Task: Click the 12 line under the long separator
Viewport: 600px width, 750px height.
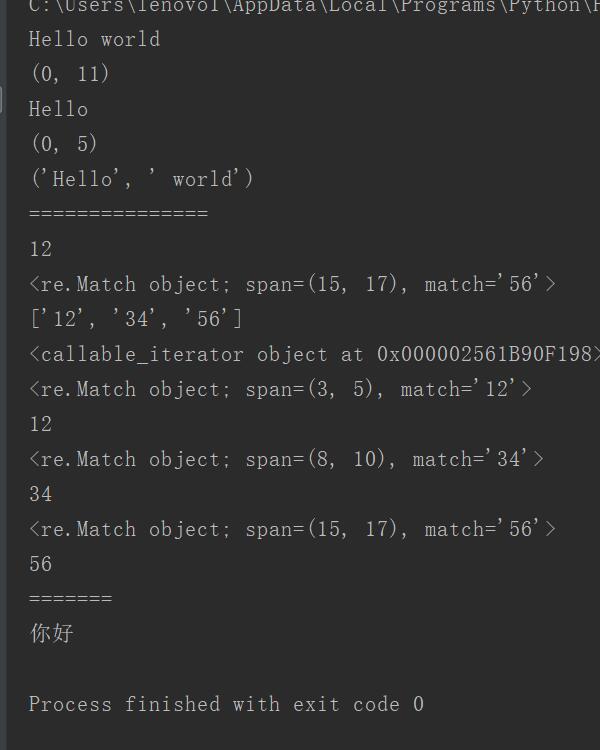Action: click(41, 249)
